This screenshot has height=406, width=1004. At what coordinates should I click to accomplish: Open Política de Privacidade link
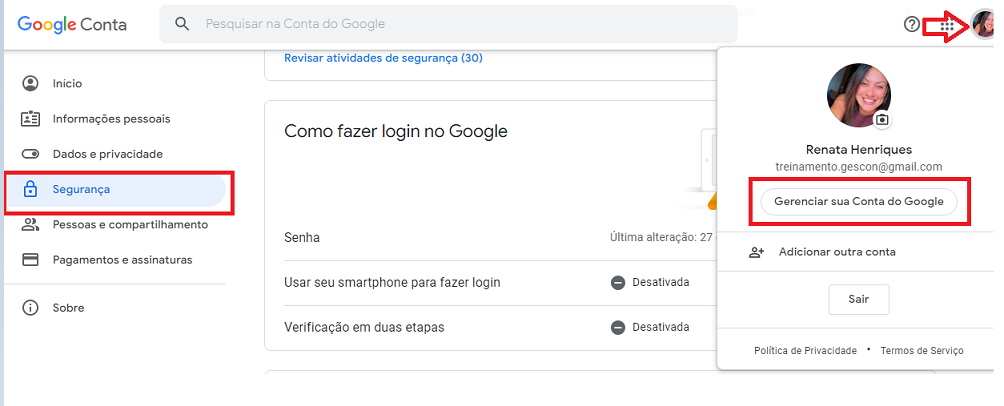[806, 350]
